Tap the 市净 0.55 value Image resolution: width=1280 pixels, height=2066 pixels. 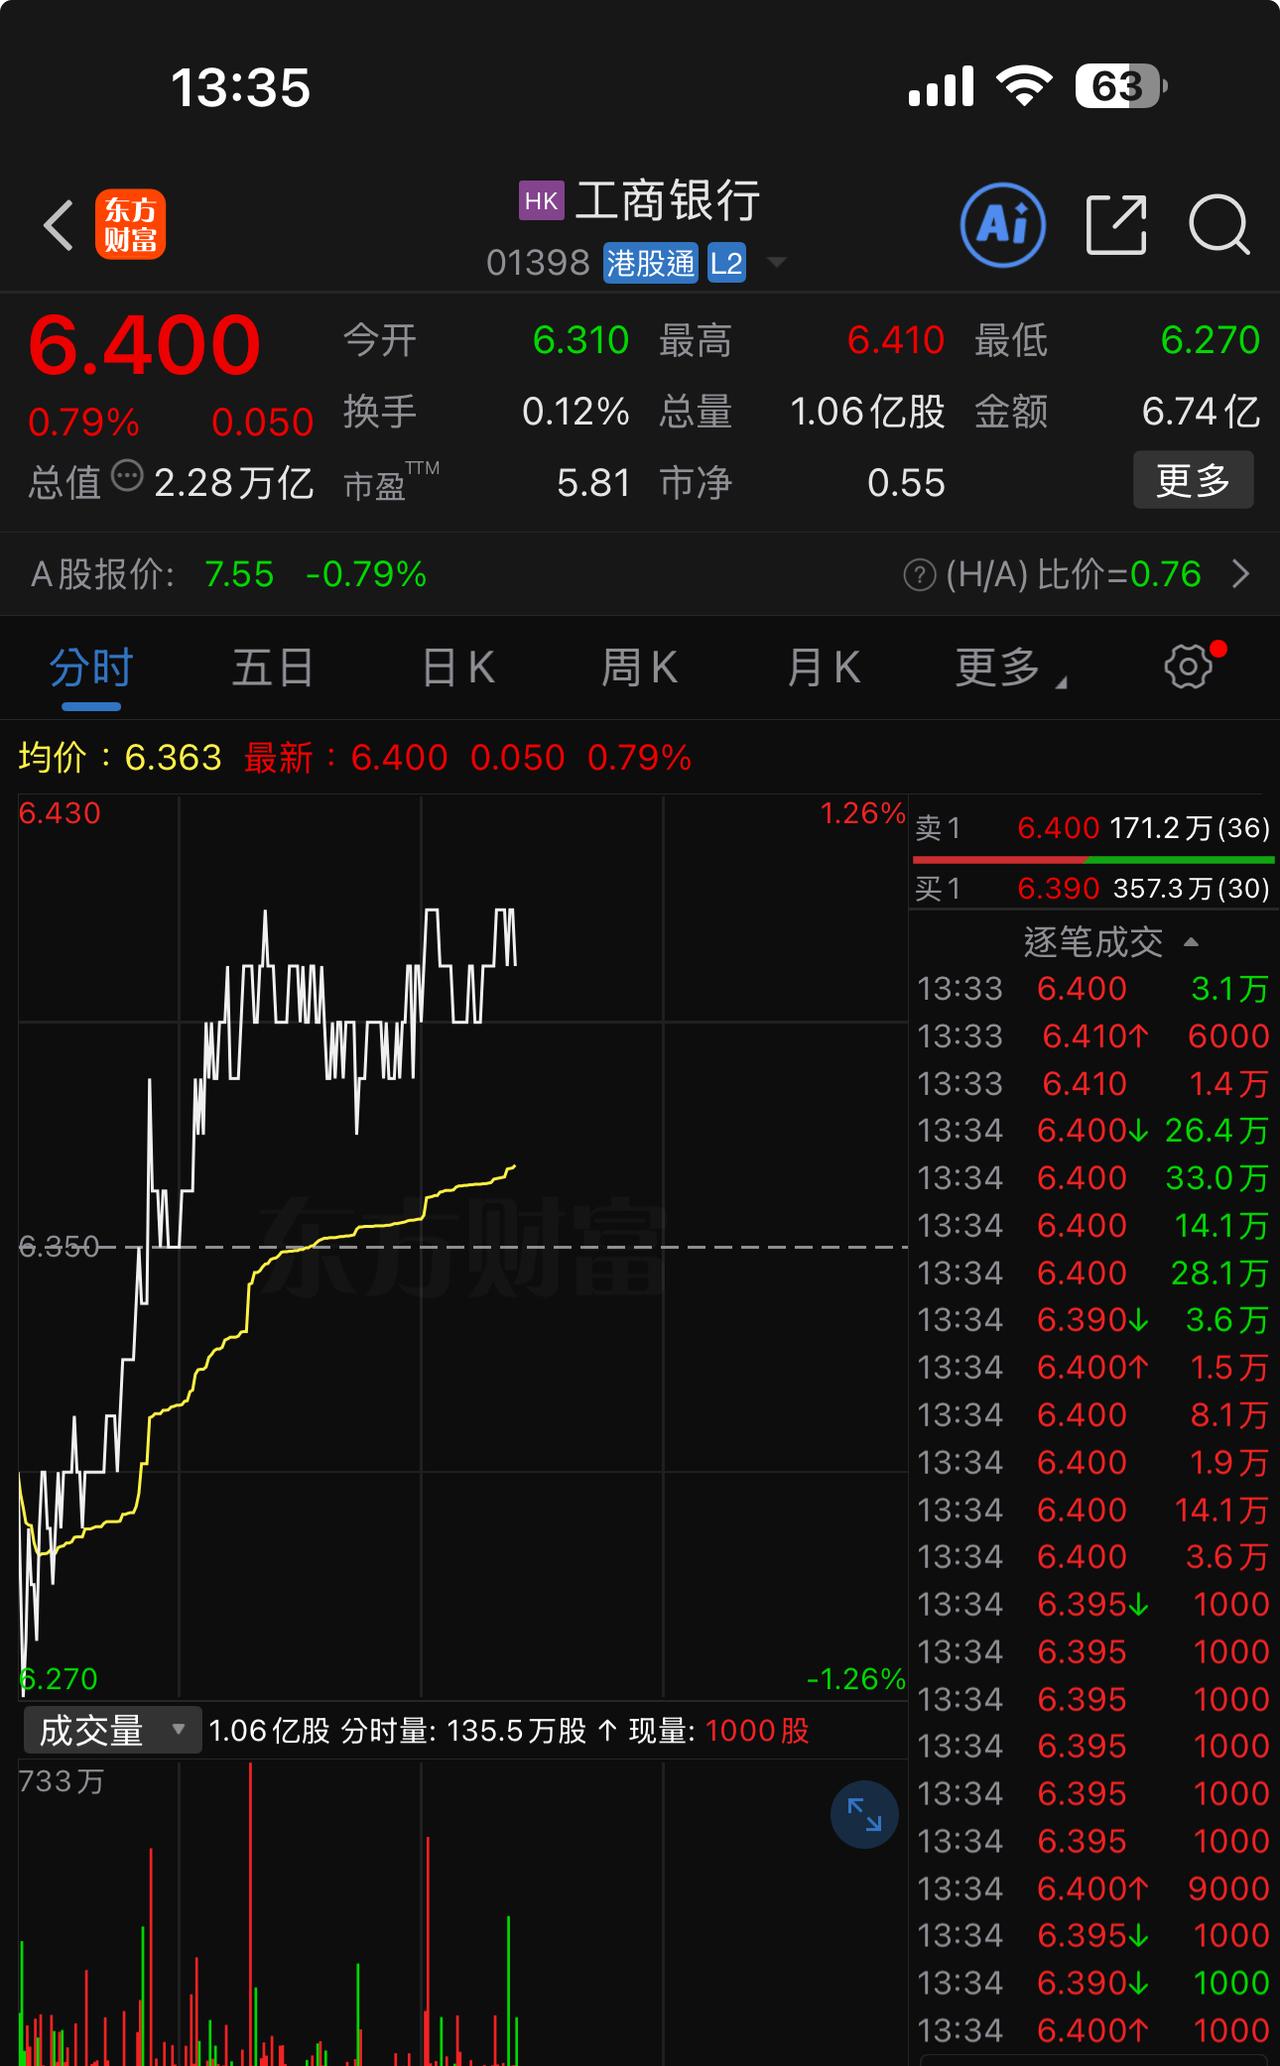point(906,484)
